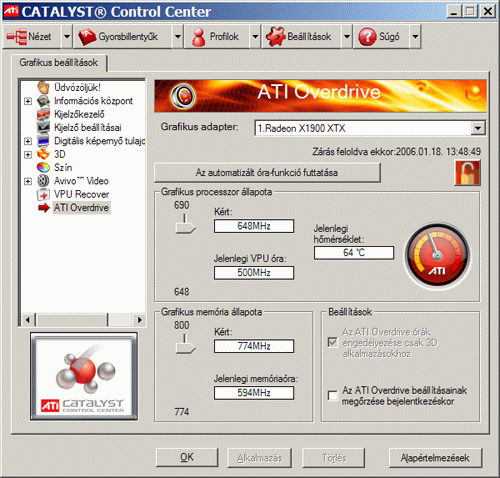Click the Információs központ icon
Screen dimensions: 500x478
coord(43,101)
